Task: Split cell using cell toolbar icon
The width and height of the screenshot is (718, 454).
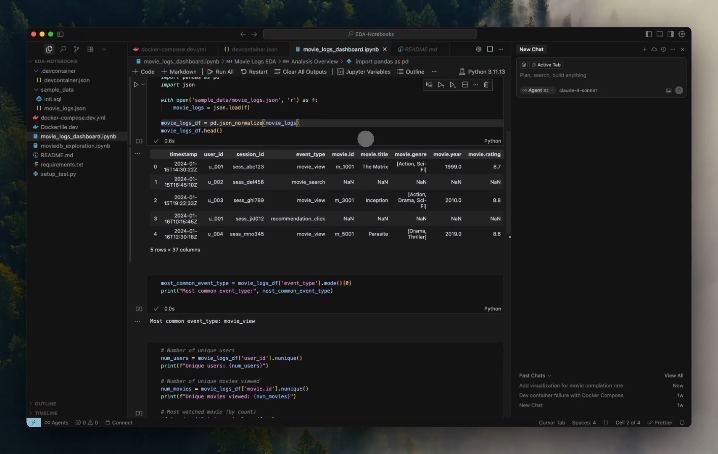Action: [465, 85]
